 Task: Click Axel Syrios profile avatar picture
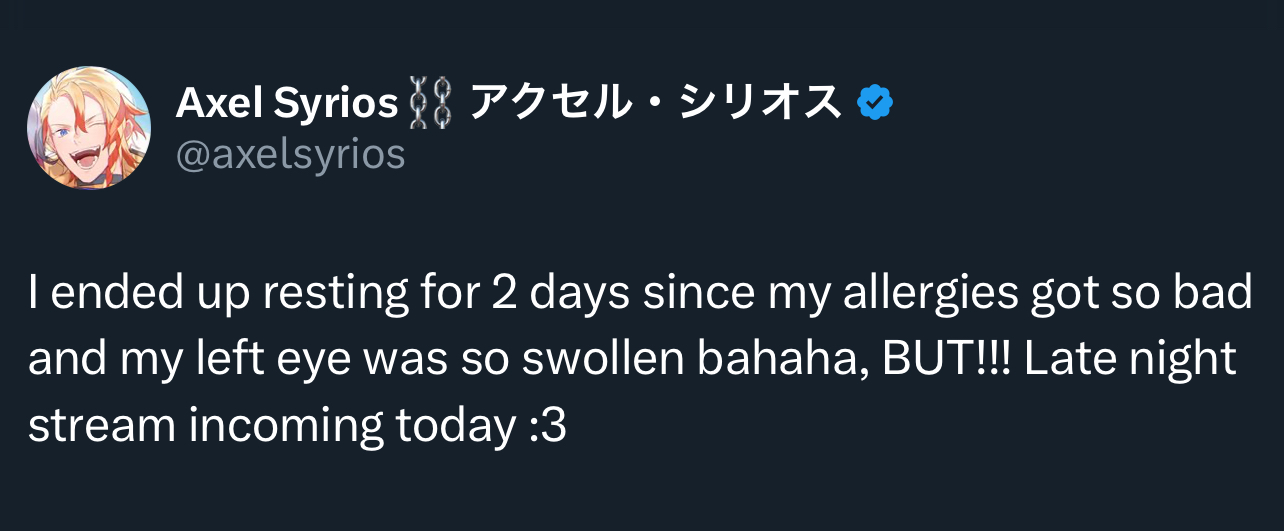(x=89, y=128)
